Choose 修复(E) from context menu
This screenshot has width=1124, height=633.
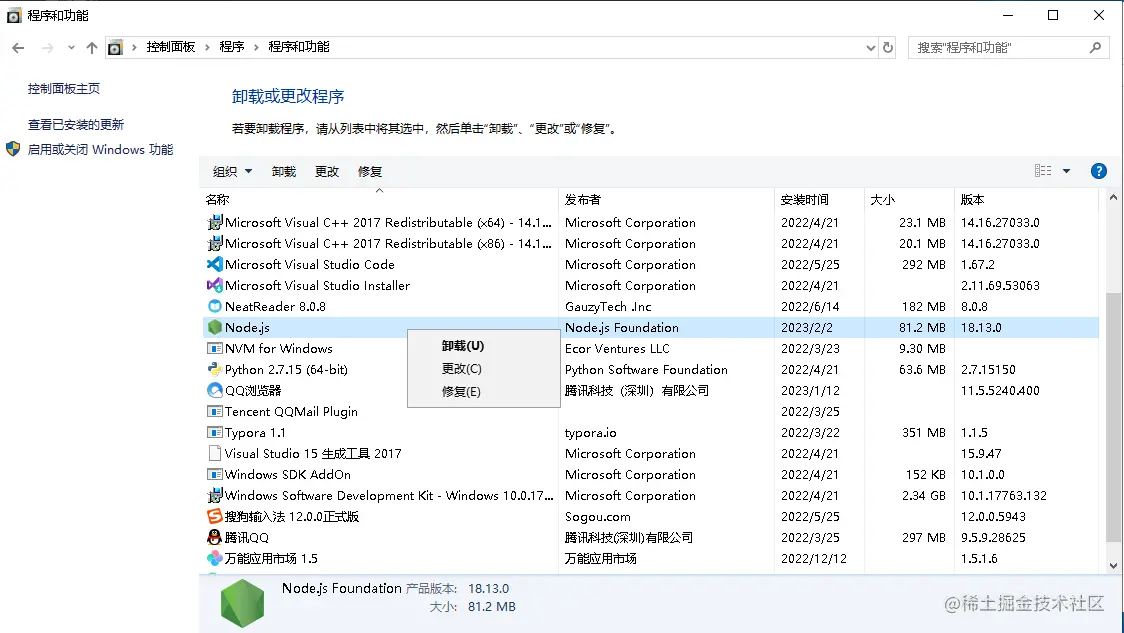(484, 391)
